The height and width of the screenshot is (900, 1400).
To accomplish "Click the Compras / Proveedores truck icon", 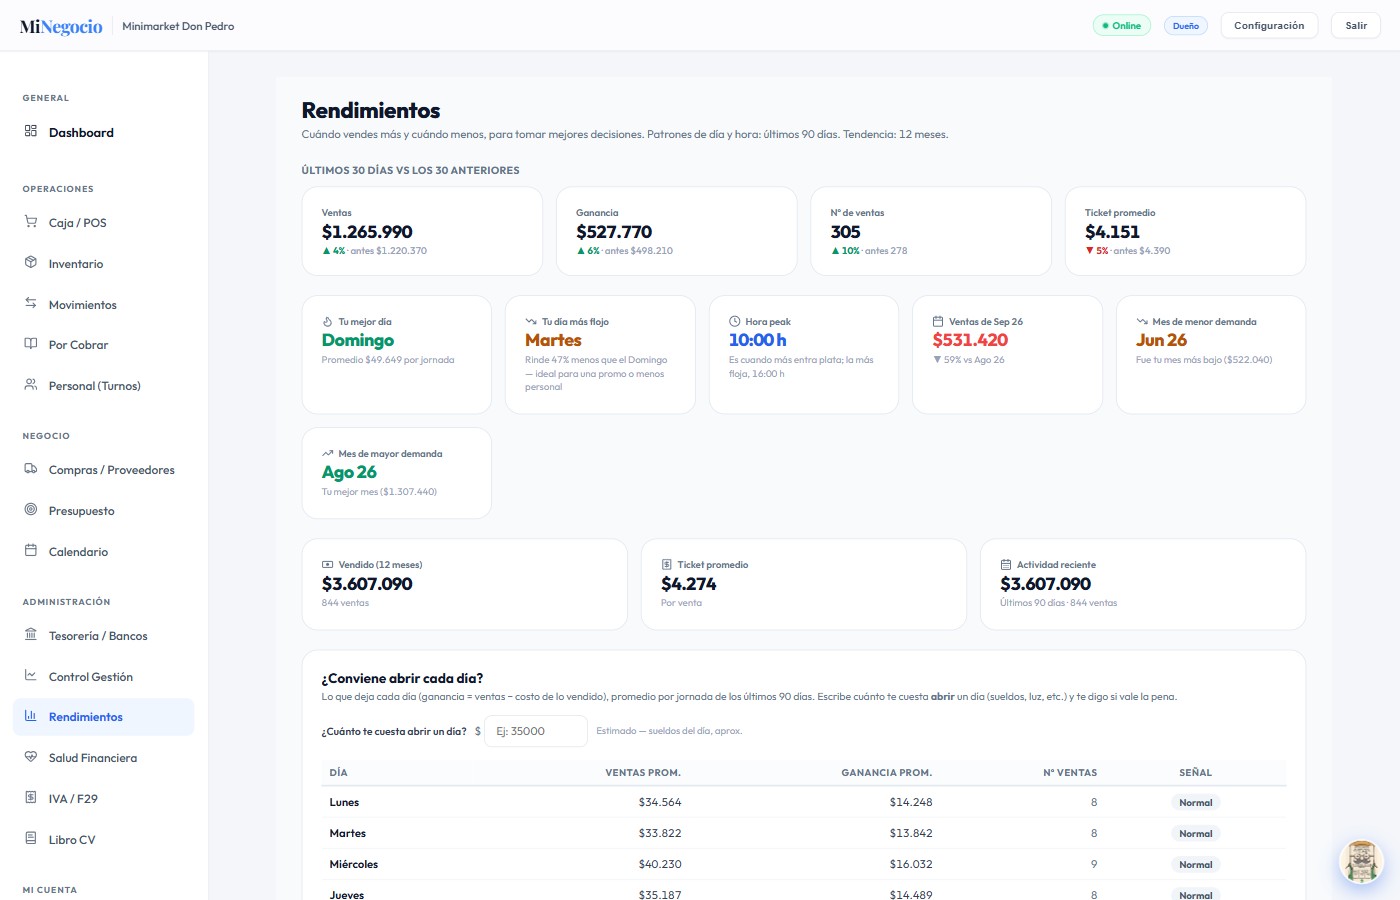I will coord(31,468).
